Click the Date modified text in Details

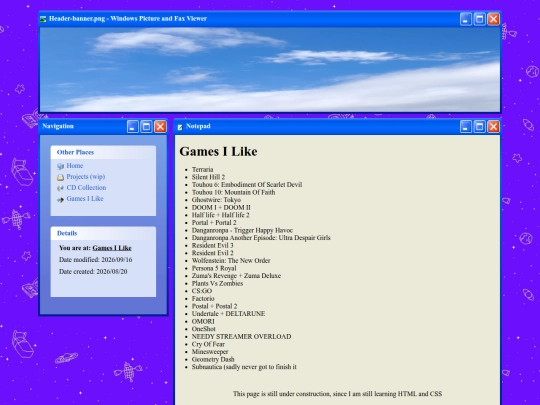(x=95, y=260)
